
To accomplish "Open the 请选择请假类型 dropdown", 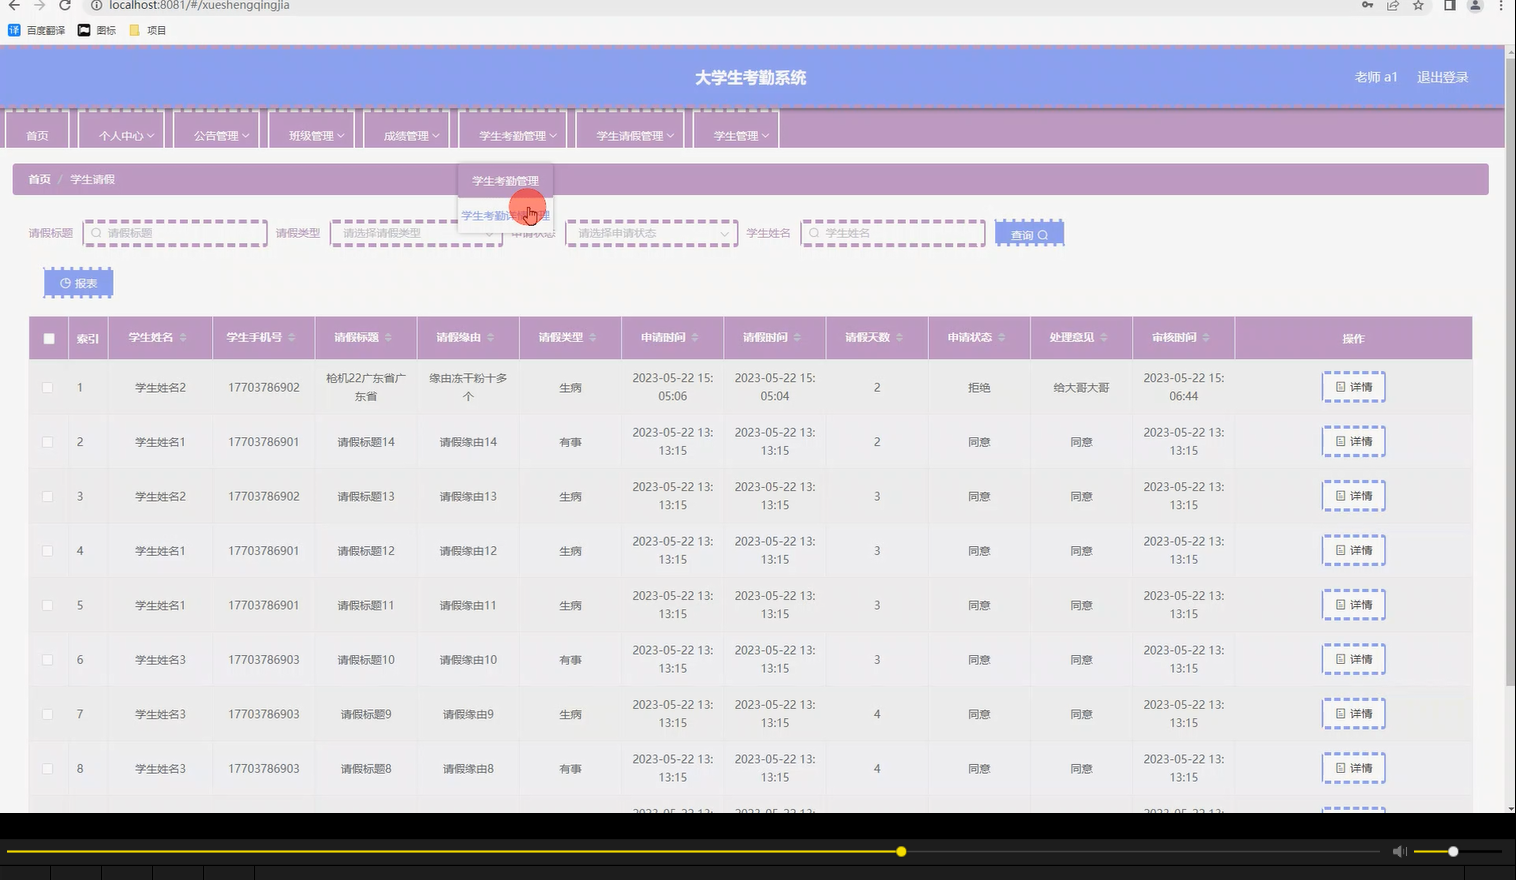I will 416,233.
